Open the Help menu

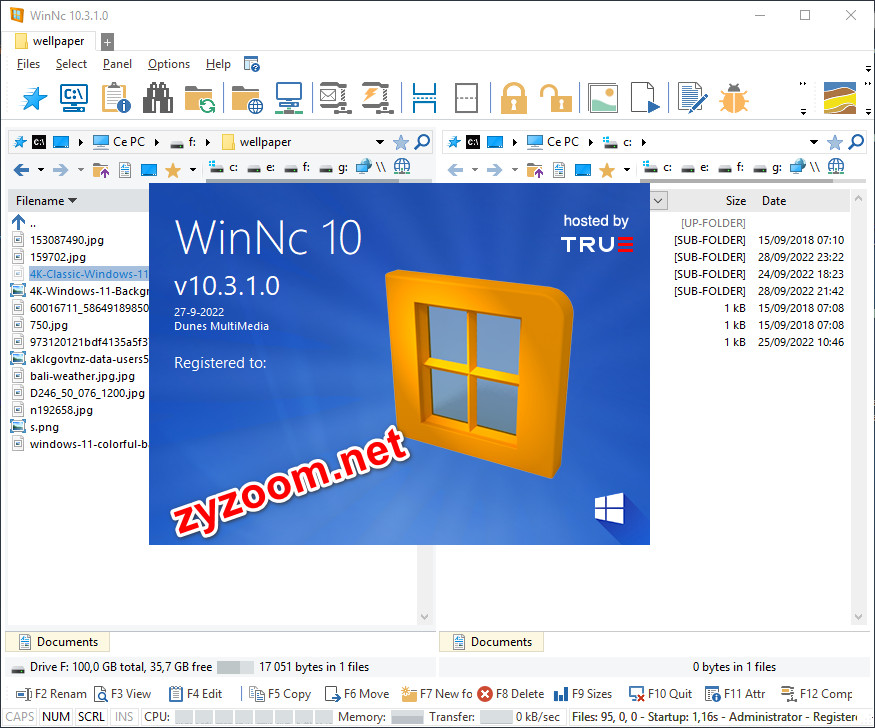click(x=218, y=64)
